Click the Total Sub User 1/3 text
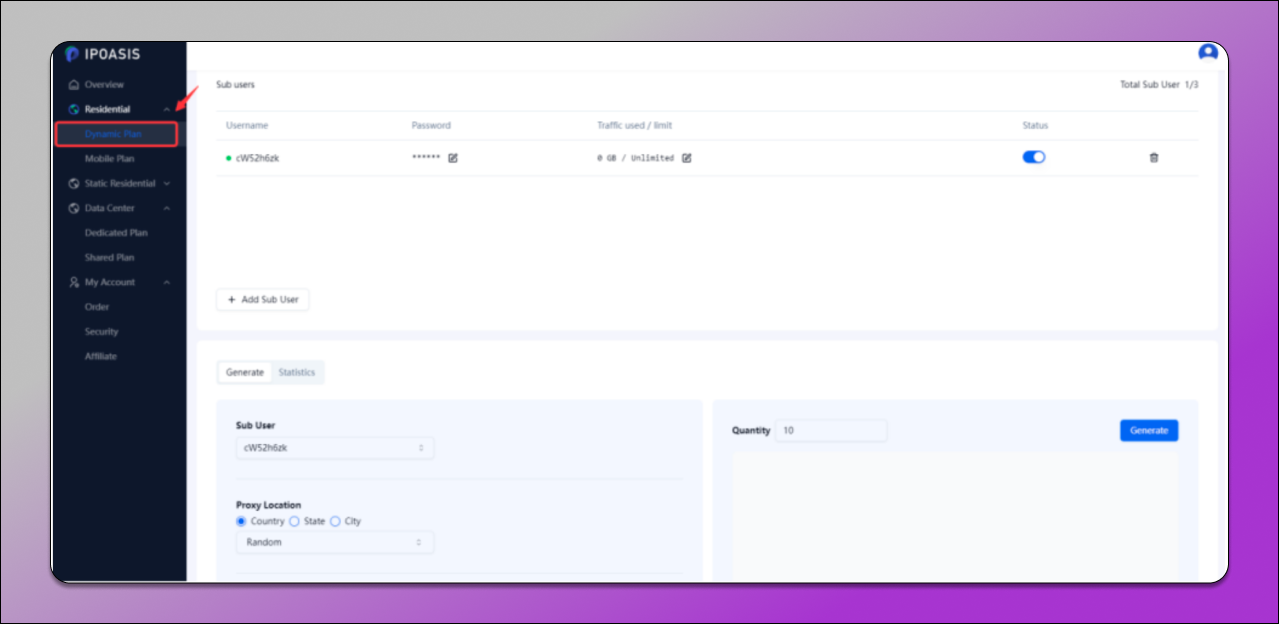The height and width of the screenshot is (624, 1279). pos(1159,85)
